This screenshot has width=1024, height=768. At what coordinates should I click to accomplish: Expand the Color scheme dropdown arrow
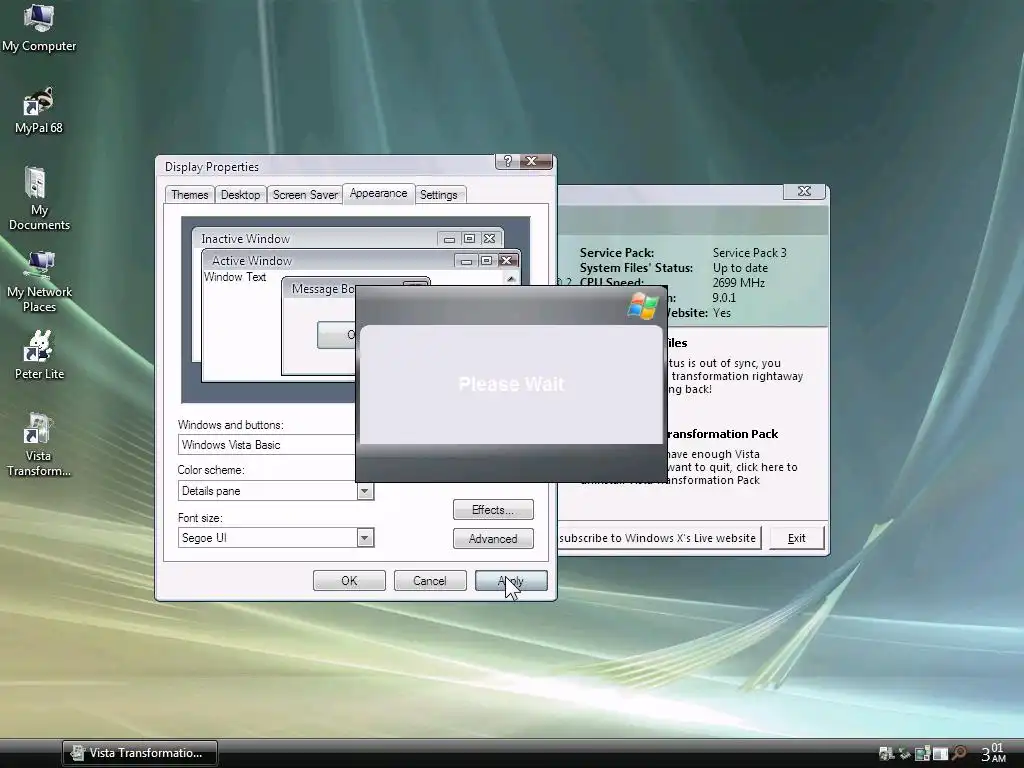[365, 491]
